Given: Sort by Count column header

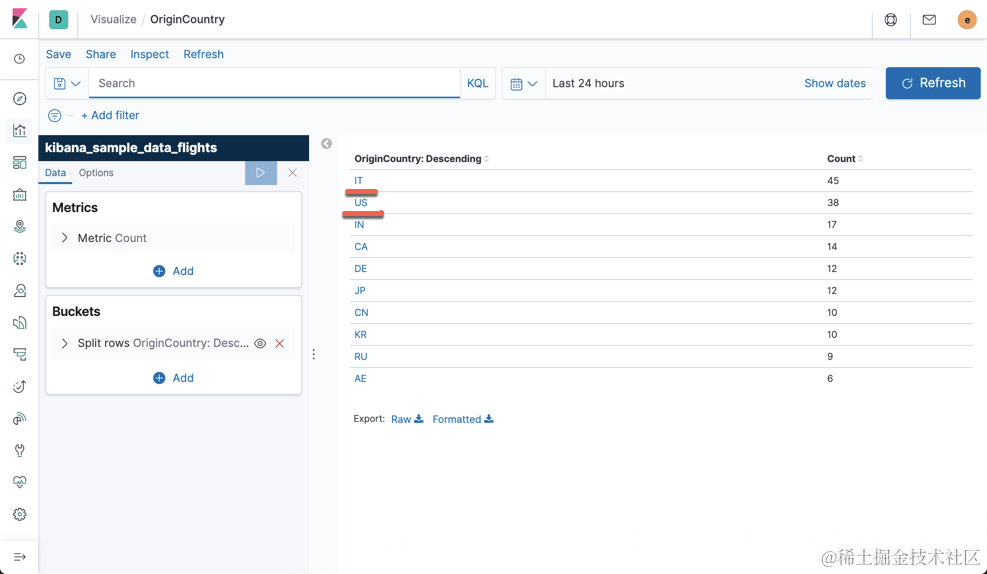Looking at the screenshot, I should click(845, 159).
